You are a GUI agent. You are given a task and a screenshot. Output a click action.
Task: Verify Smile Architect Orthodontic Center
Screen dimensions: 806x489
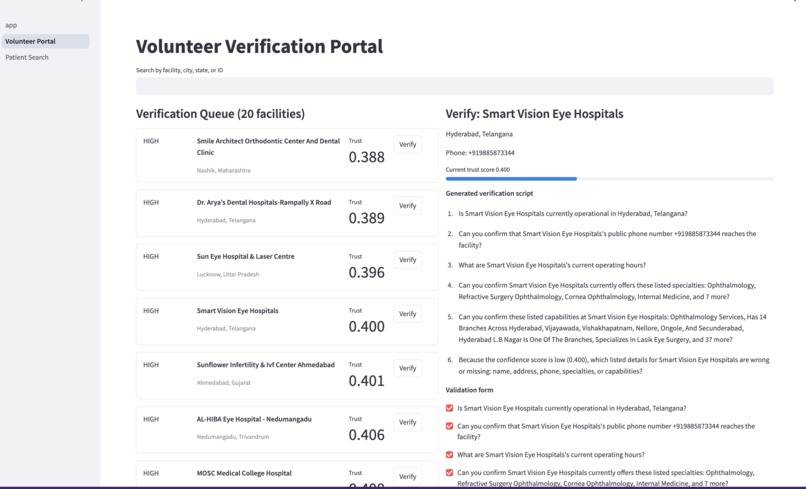[x=408, y=144]
